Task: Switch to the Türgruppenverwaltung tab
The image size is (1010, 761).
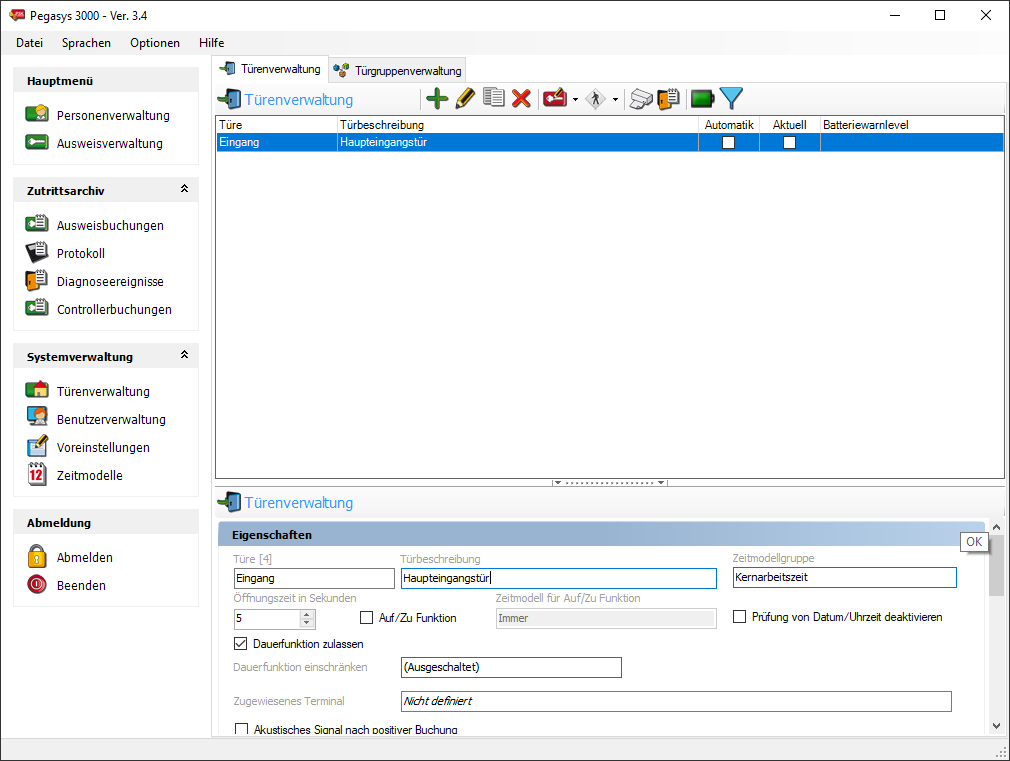Action: point(398,69)
